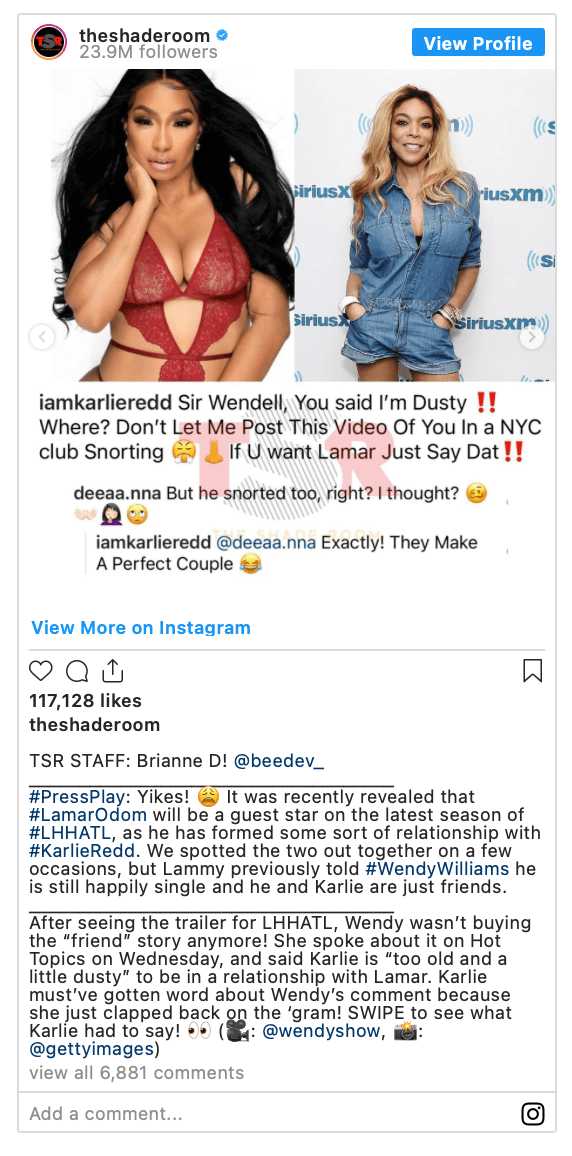
Task: Click the heart like icon
Action: (41, 671)
